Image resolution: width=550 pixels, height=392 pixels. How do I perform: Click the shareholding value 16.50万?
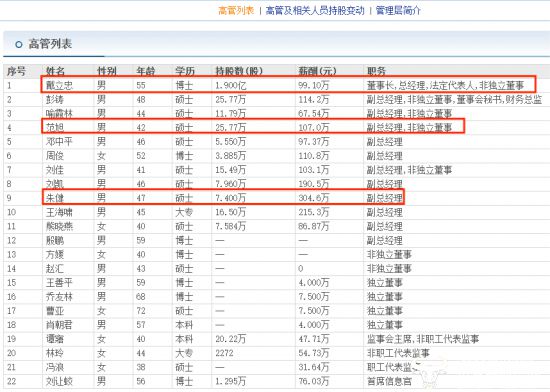coord(230,212)
